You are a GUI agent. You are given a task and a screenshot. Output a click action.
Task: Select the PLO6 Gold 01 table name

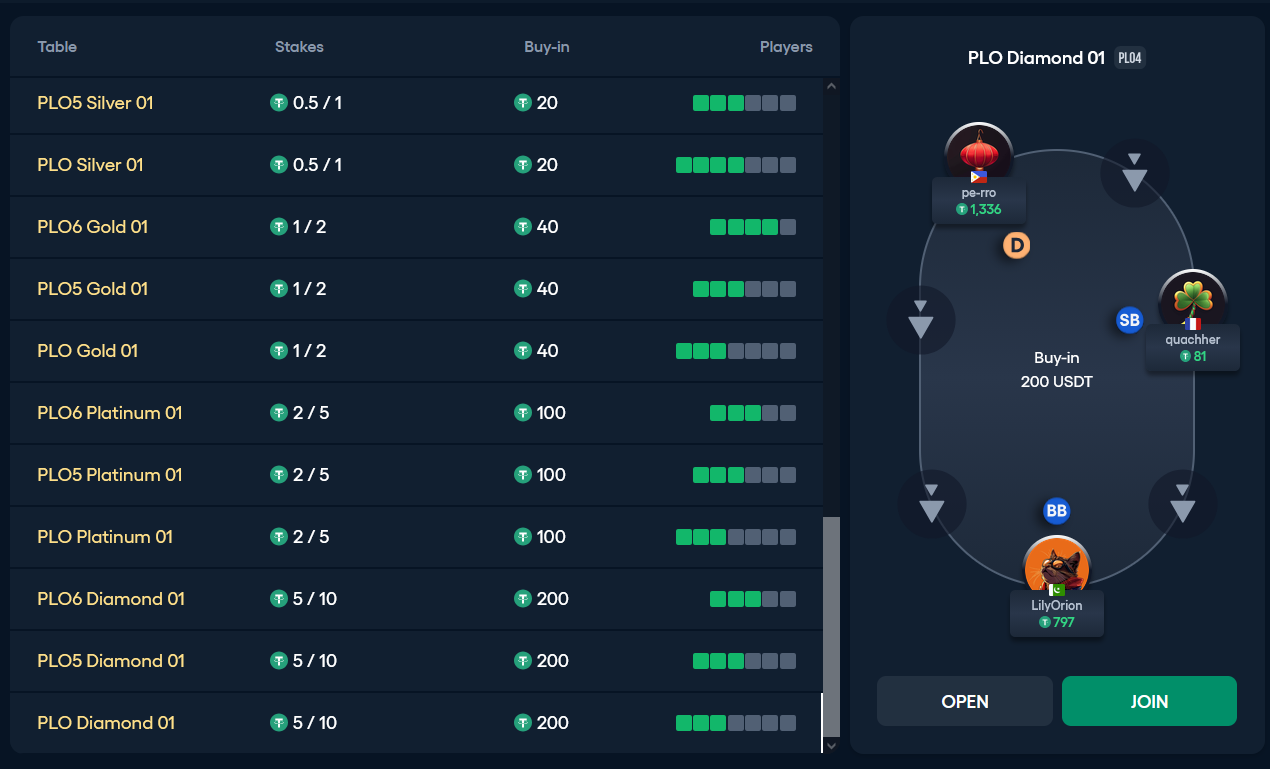click(x=92, y=227)
